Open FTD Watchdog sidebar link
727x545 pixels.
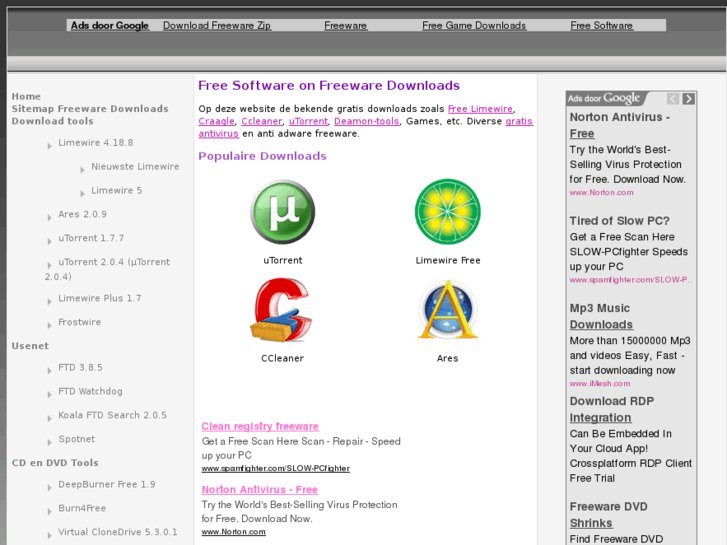(x=90, y=391)
